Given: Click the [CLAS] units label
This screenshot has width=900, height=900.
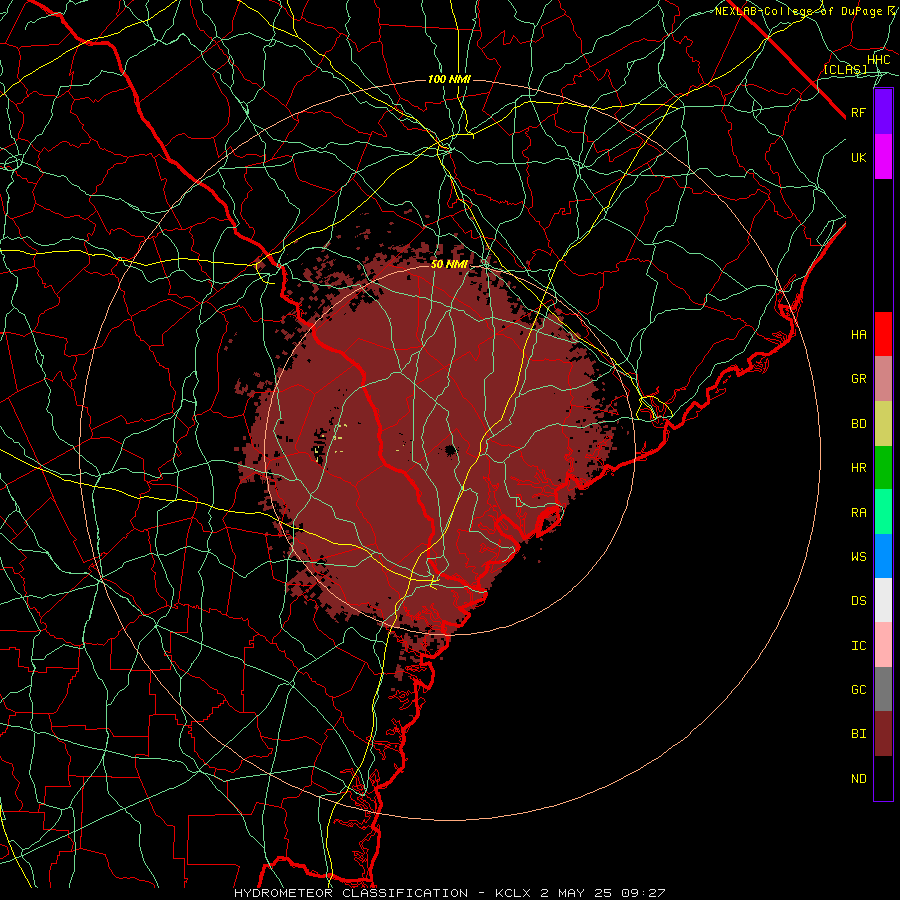Looking at the screenshot, I should tap(845, 69).
